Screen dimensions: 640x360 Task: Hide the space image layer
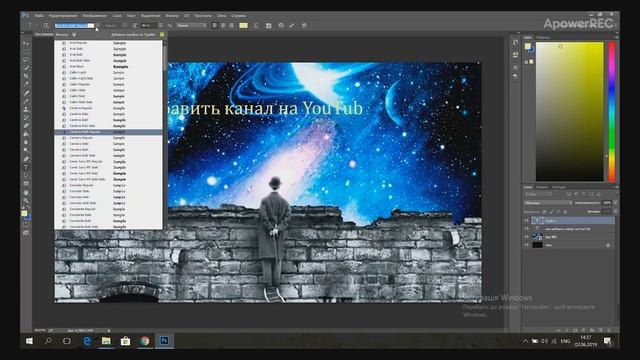(x=527, y=237)
